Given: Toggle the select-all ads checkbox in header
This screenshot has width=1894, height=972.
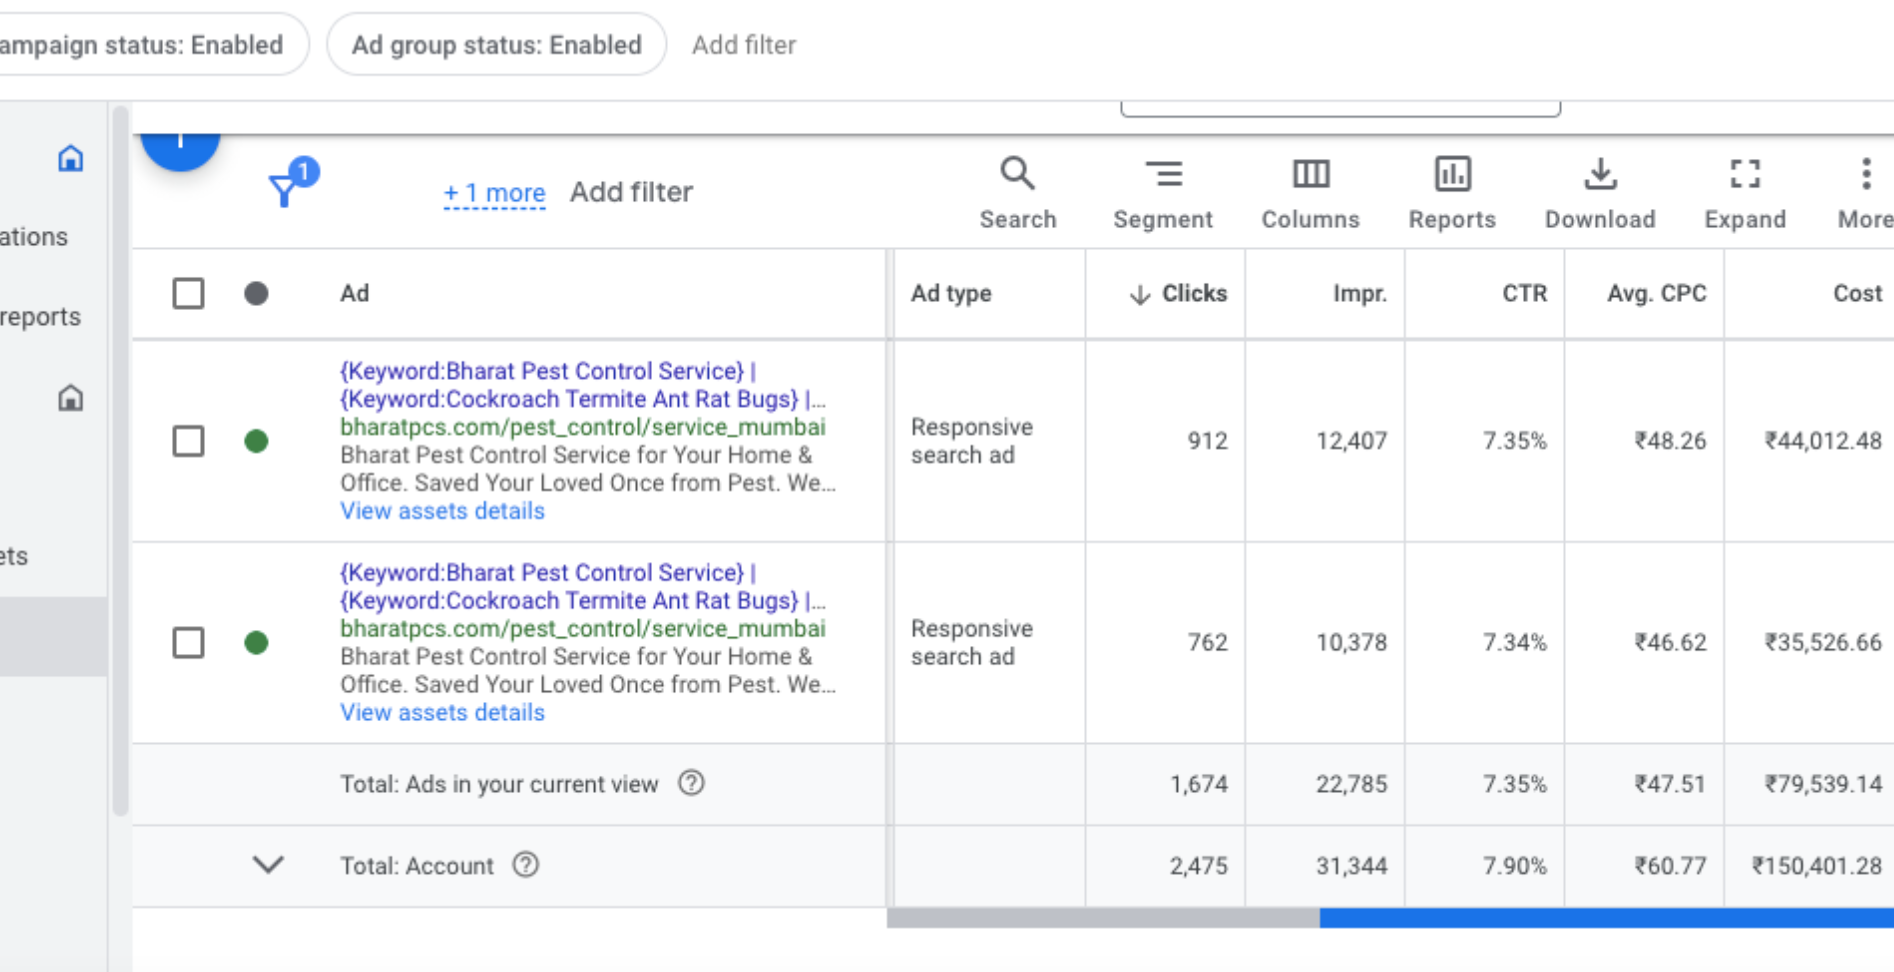Looking at the screenshot, I should [x=188, y=293].
